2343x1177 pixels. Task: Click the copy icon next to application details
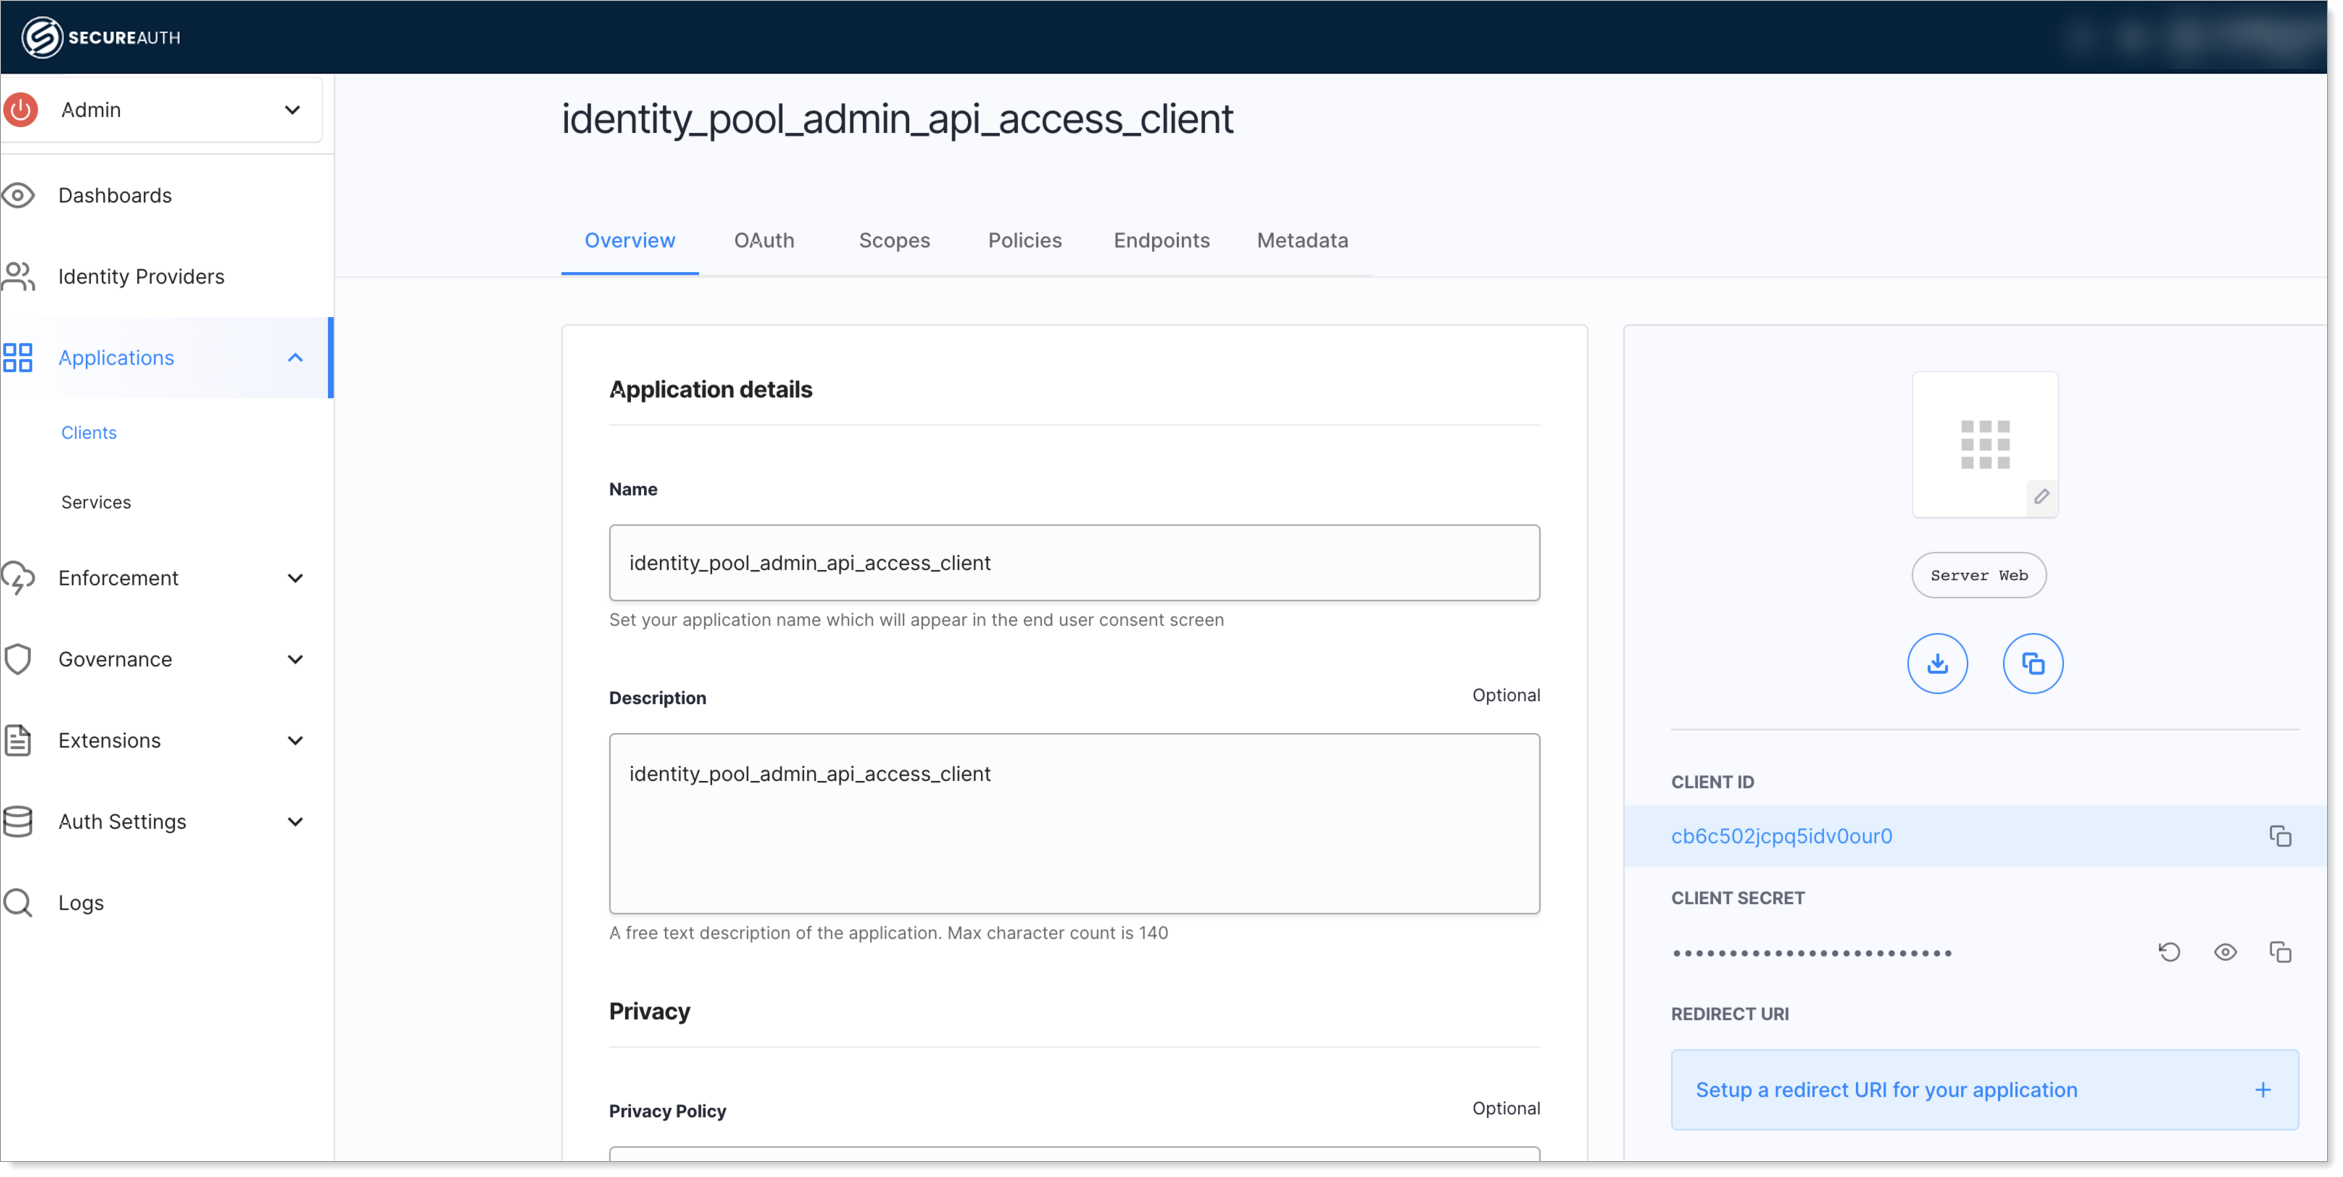click(x=2034, y=662)
